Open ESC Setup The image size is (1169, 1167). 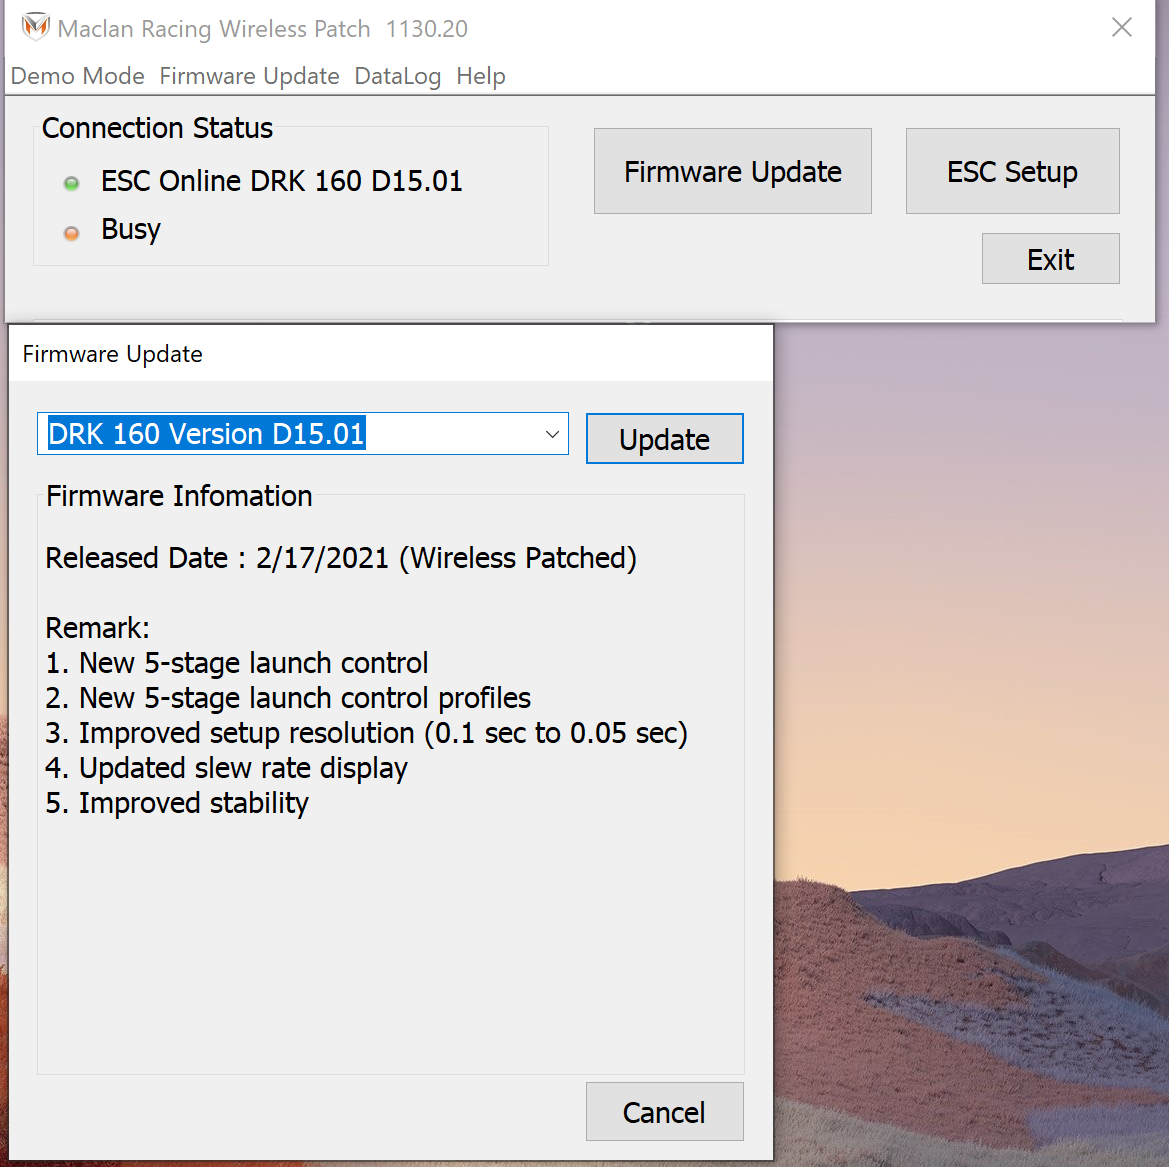(1012, 171)
